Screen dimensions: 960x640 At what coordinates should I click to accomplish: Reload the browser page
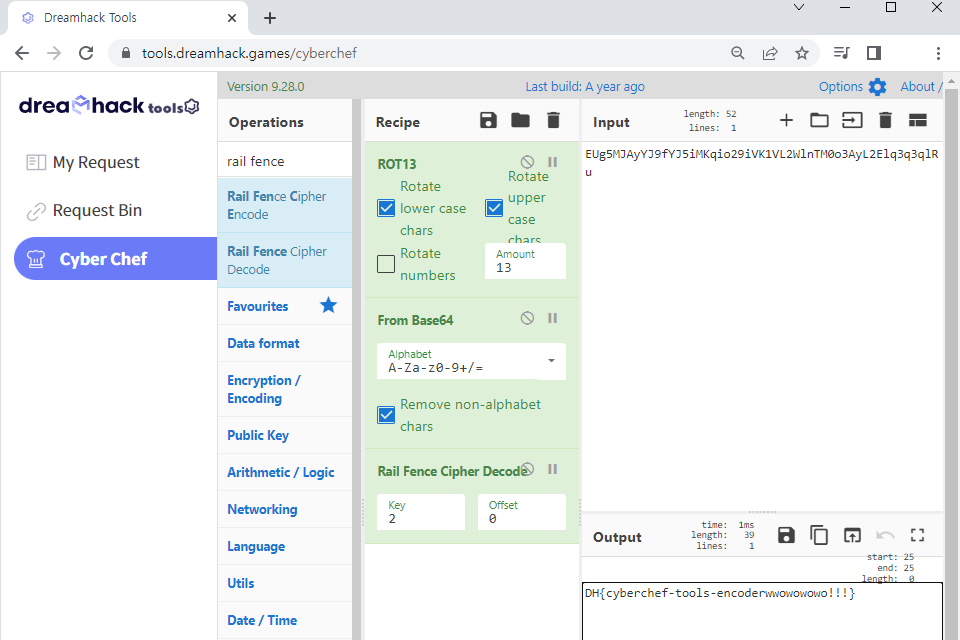[86, 53]
